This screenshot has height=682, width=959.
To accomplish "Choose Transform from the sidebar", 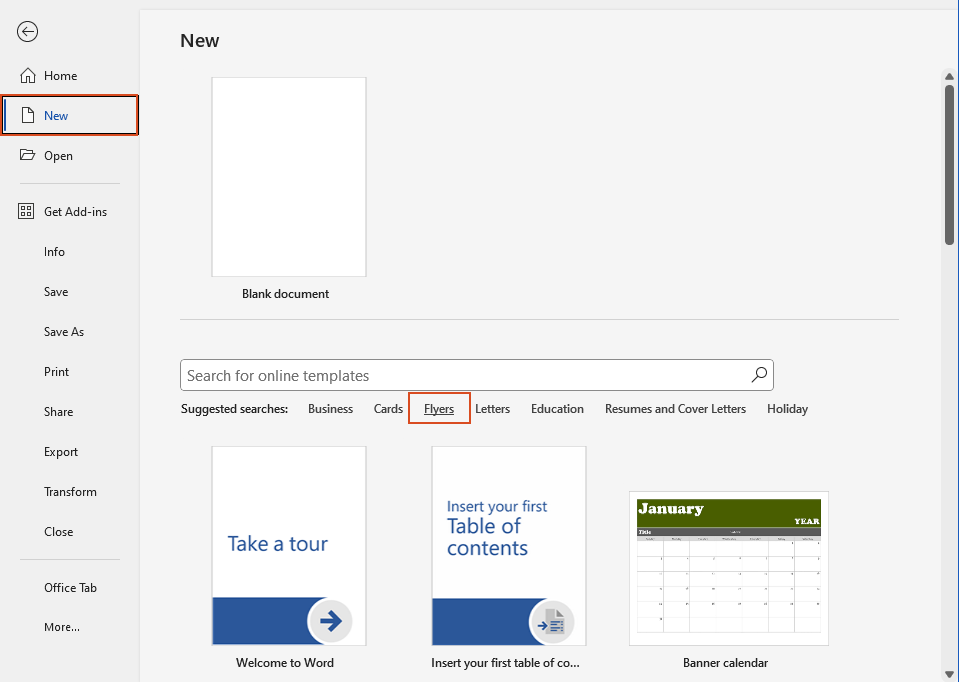I will coord(70,491).
